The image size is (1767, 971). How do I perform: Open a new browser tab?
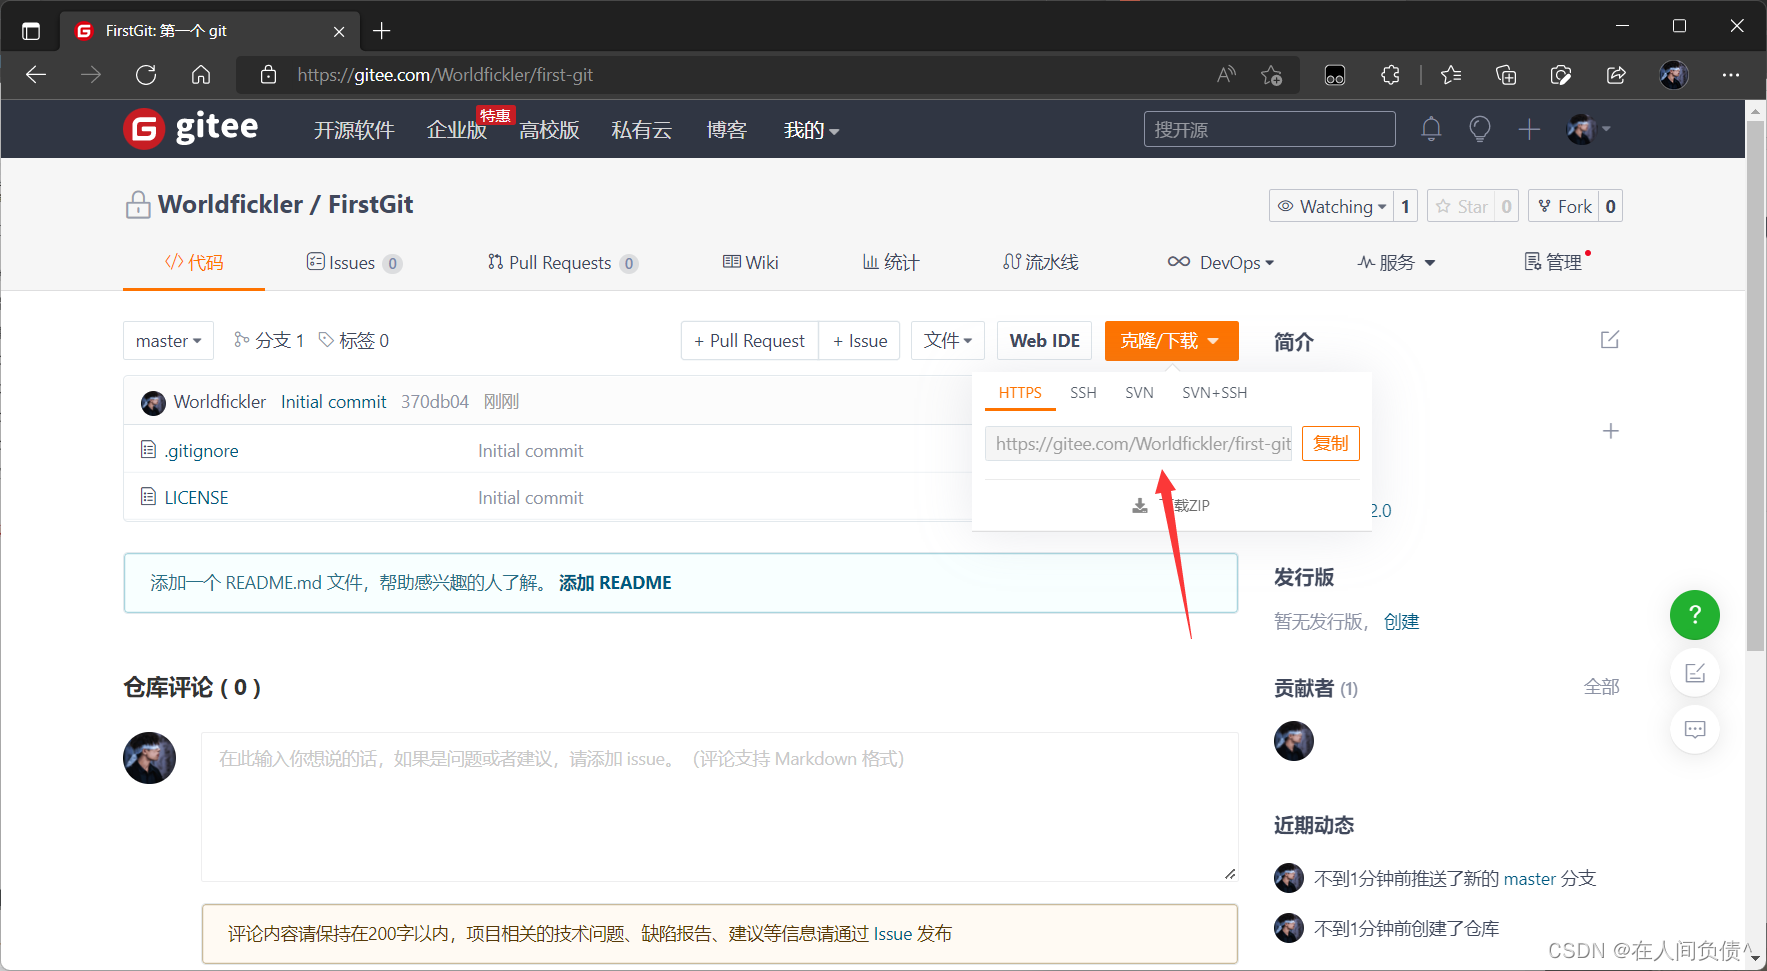coord(381,31)
